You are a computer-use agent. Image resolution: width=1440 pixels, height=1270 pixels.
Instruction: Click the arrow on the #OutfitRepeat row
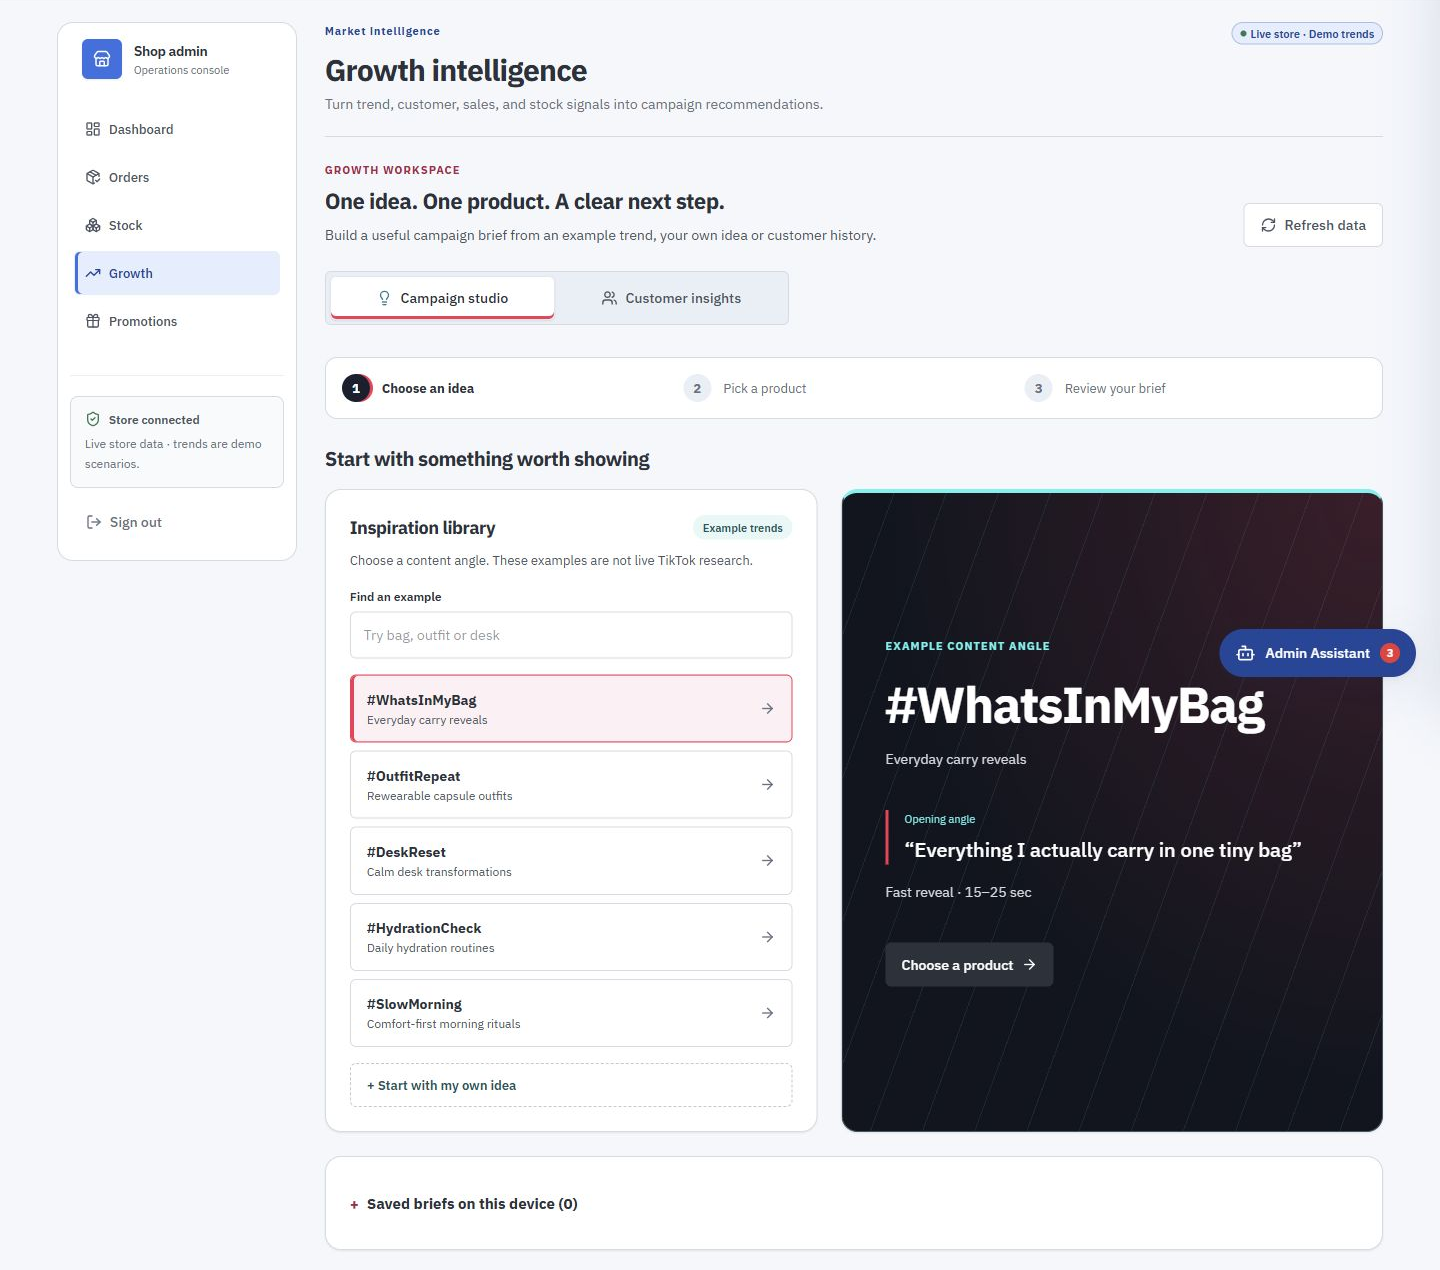(x=767, y=785)
